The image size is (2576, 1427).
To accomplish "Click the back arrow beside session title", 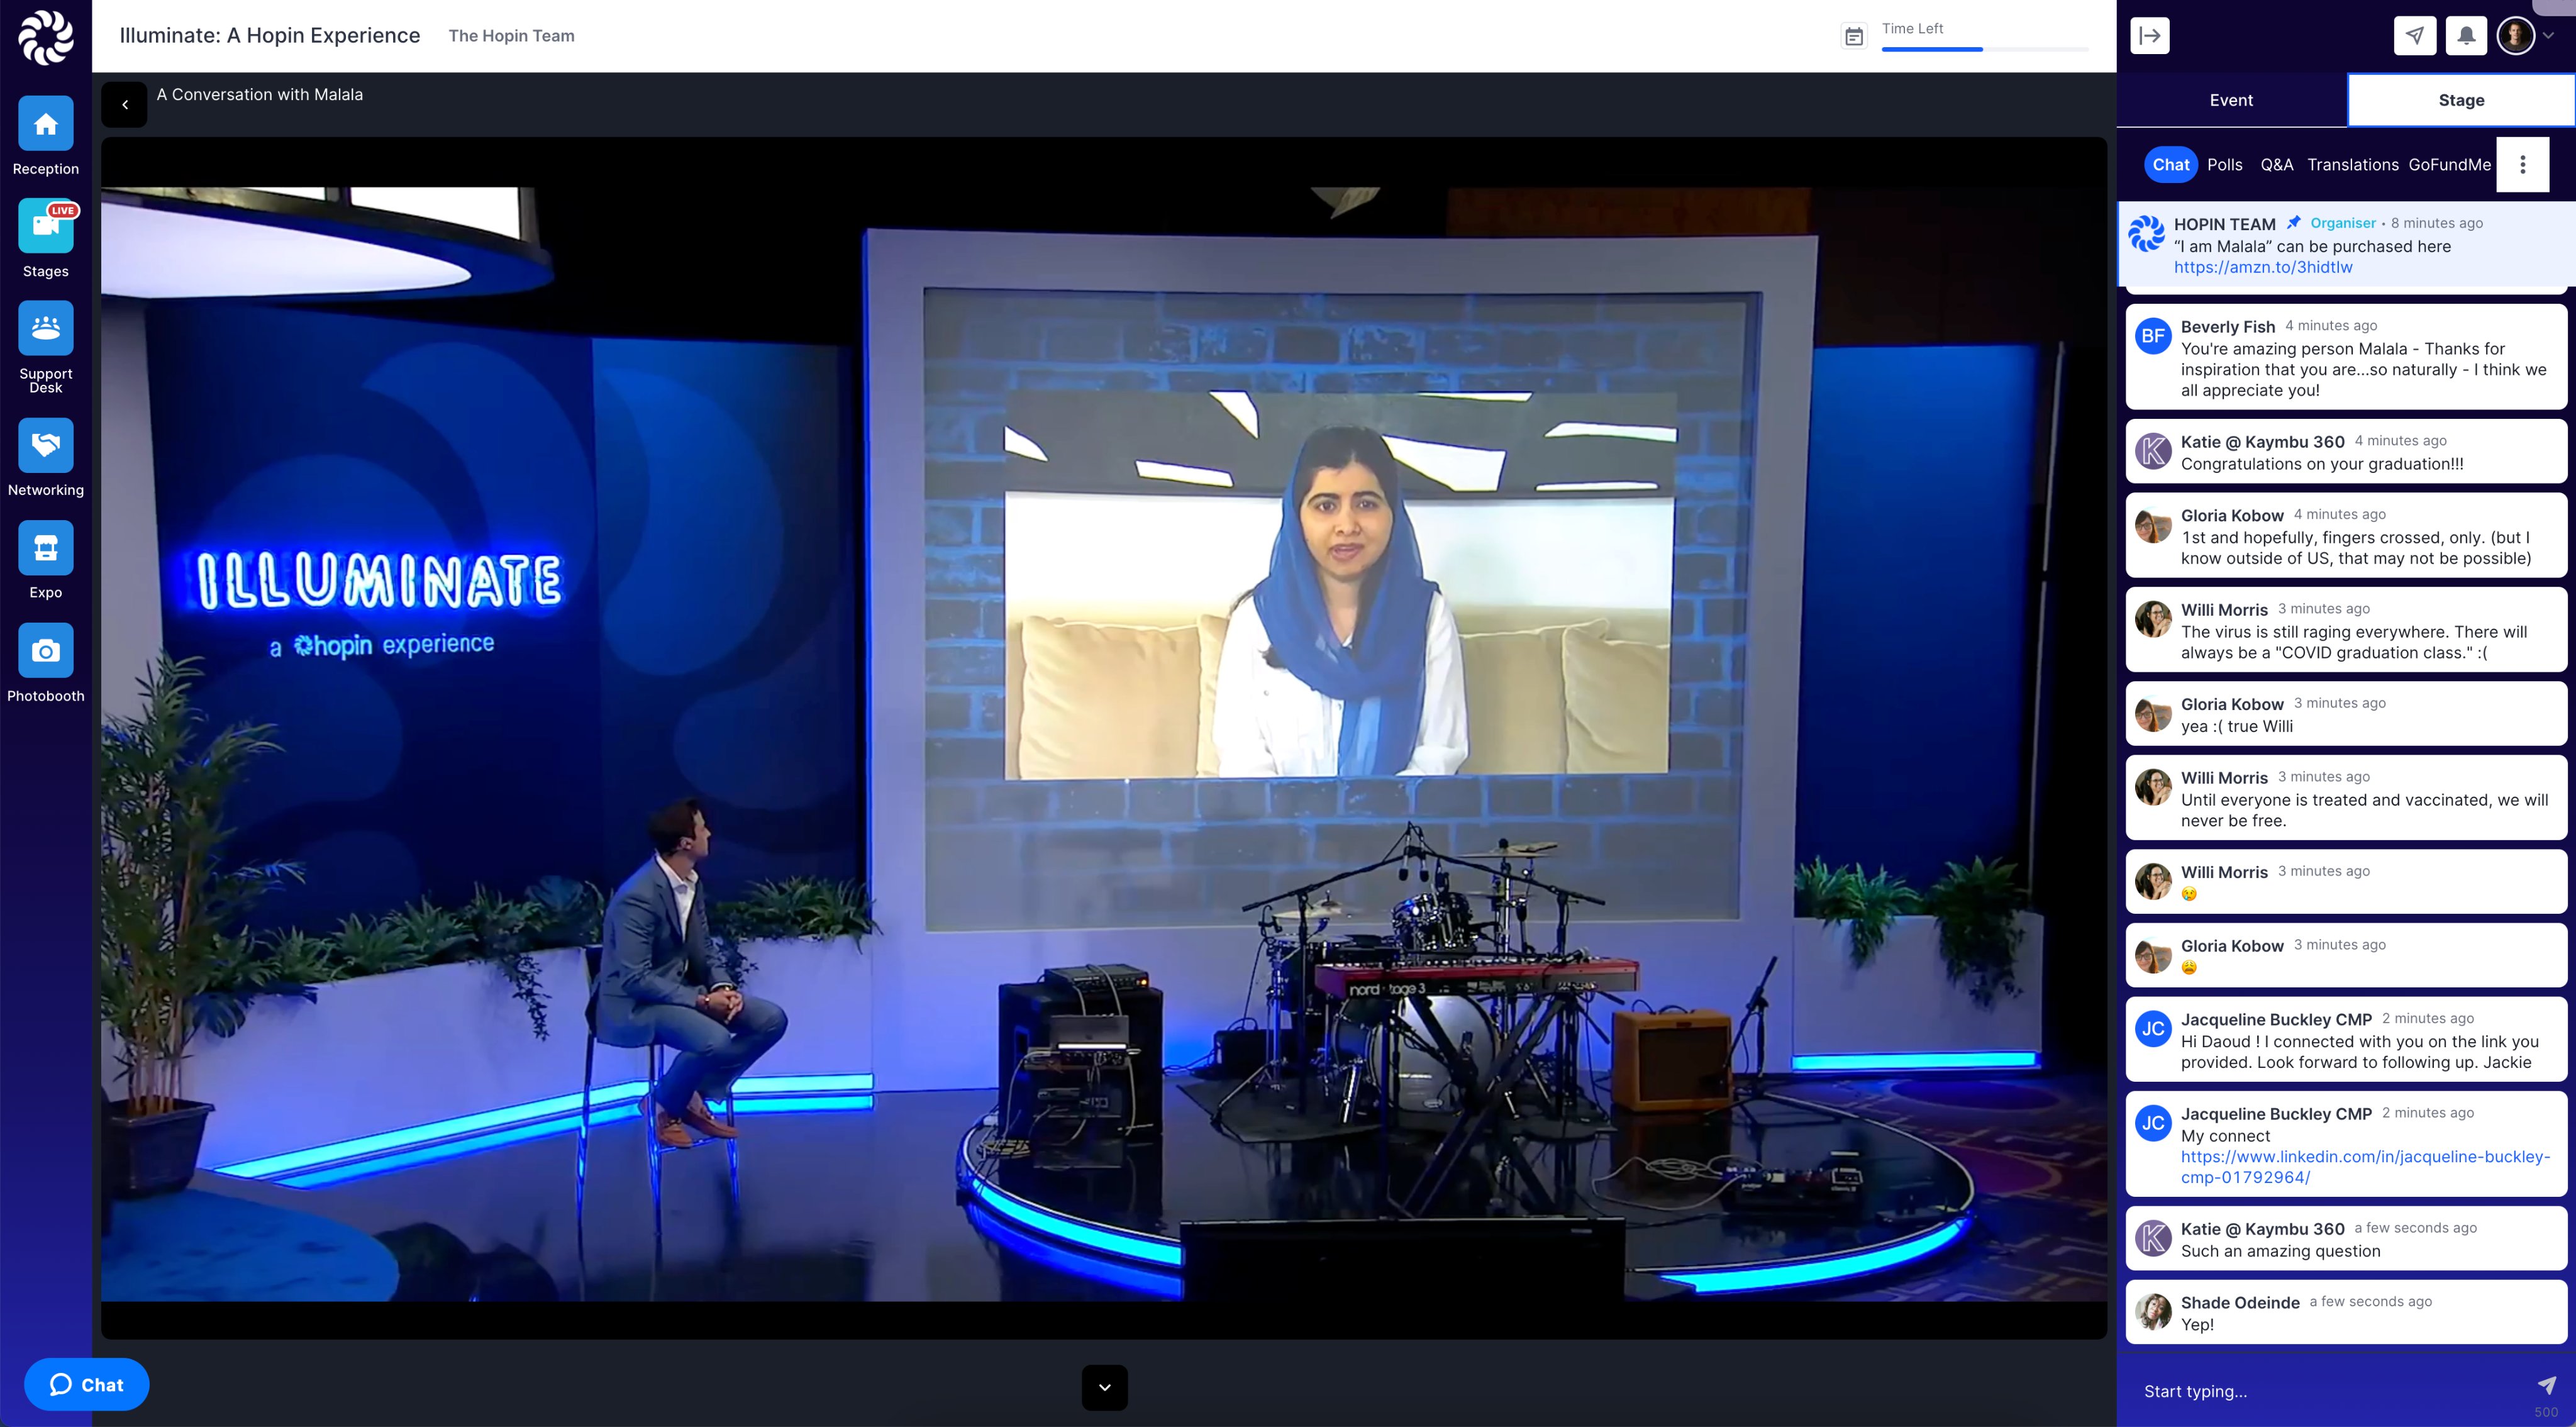I will pyautogui.click(x=124, y=104).
